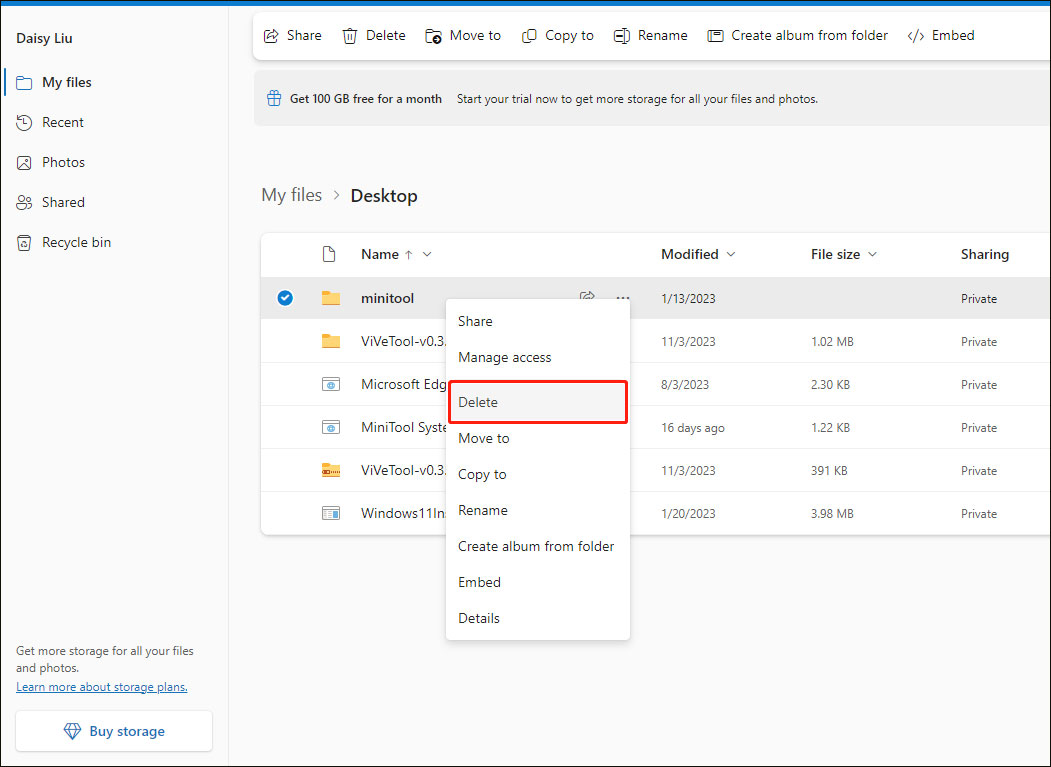The image size is (1051, 767).
Task: Open the Microsoft Edge file name
Action: (x=404, y=384)
